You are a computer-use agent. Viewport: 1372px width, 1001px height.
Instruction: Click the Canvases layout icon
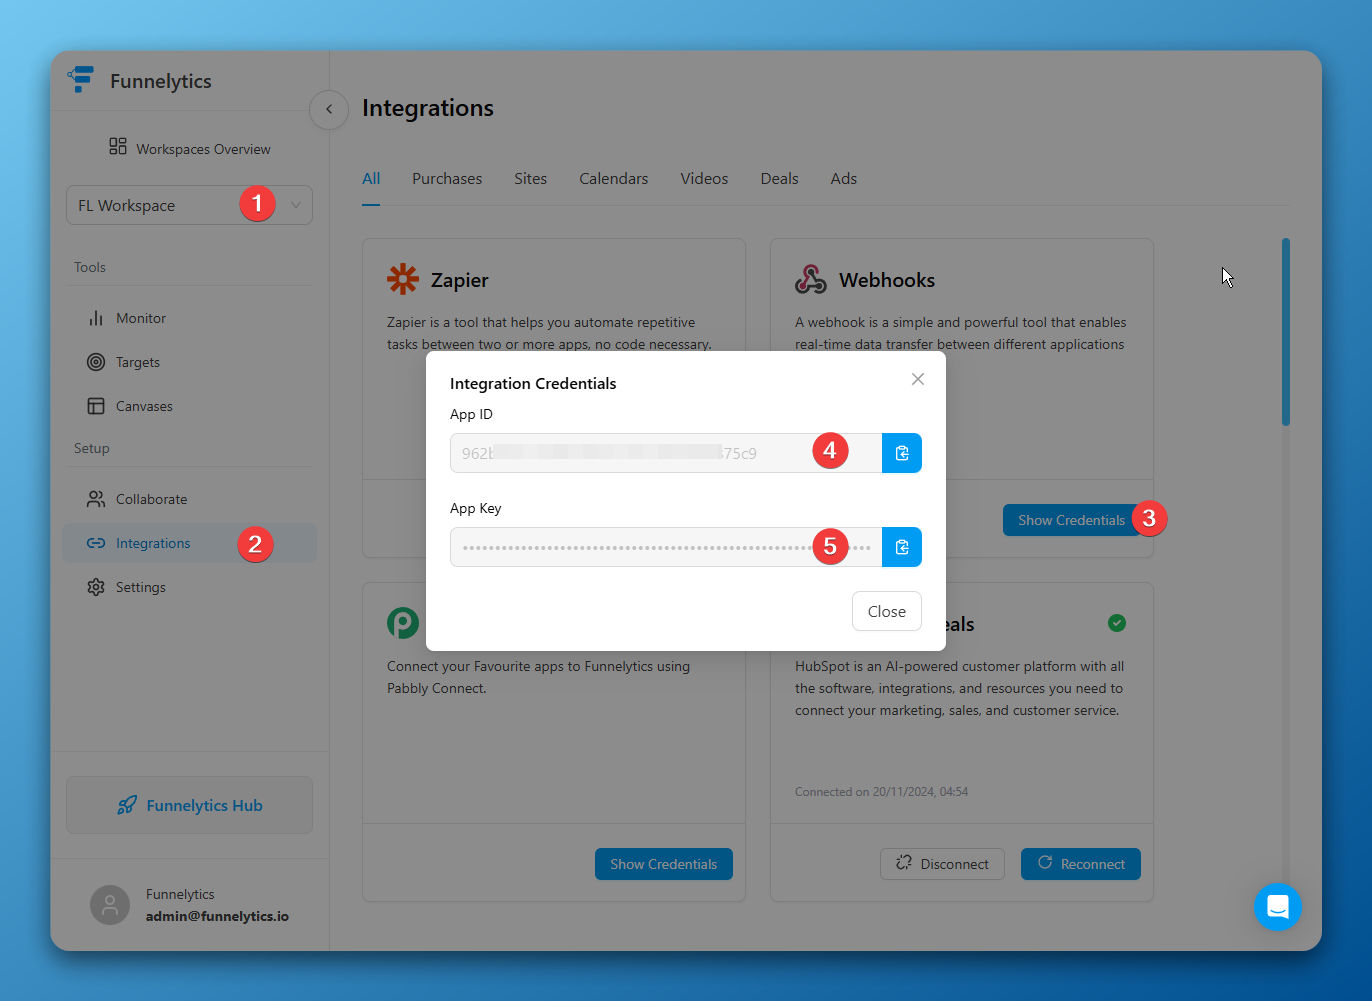pyautogui.click(x=96, y=406)
